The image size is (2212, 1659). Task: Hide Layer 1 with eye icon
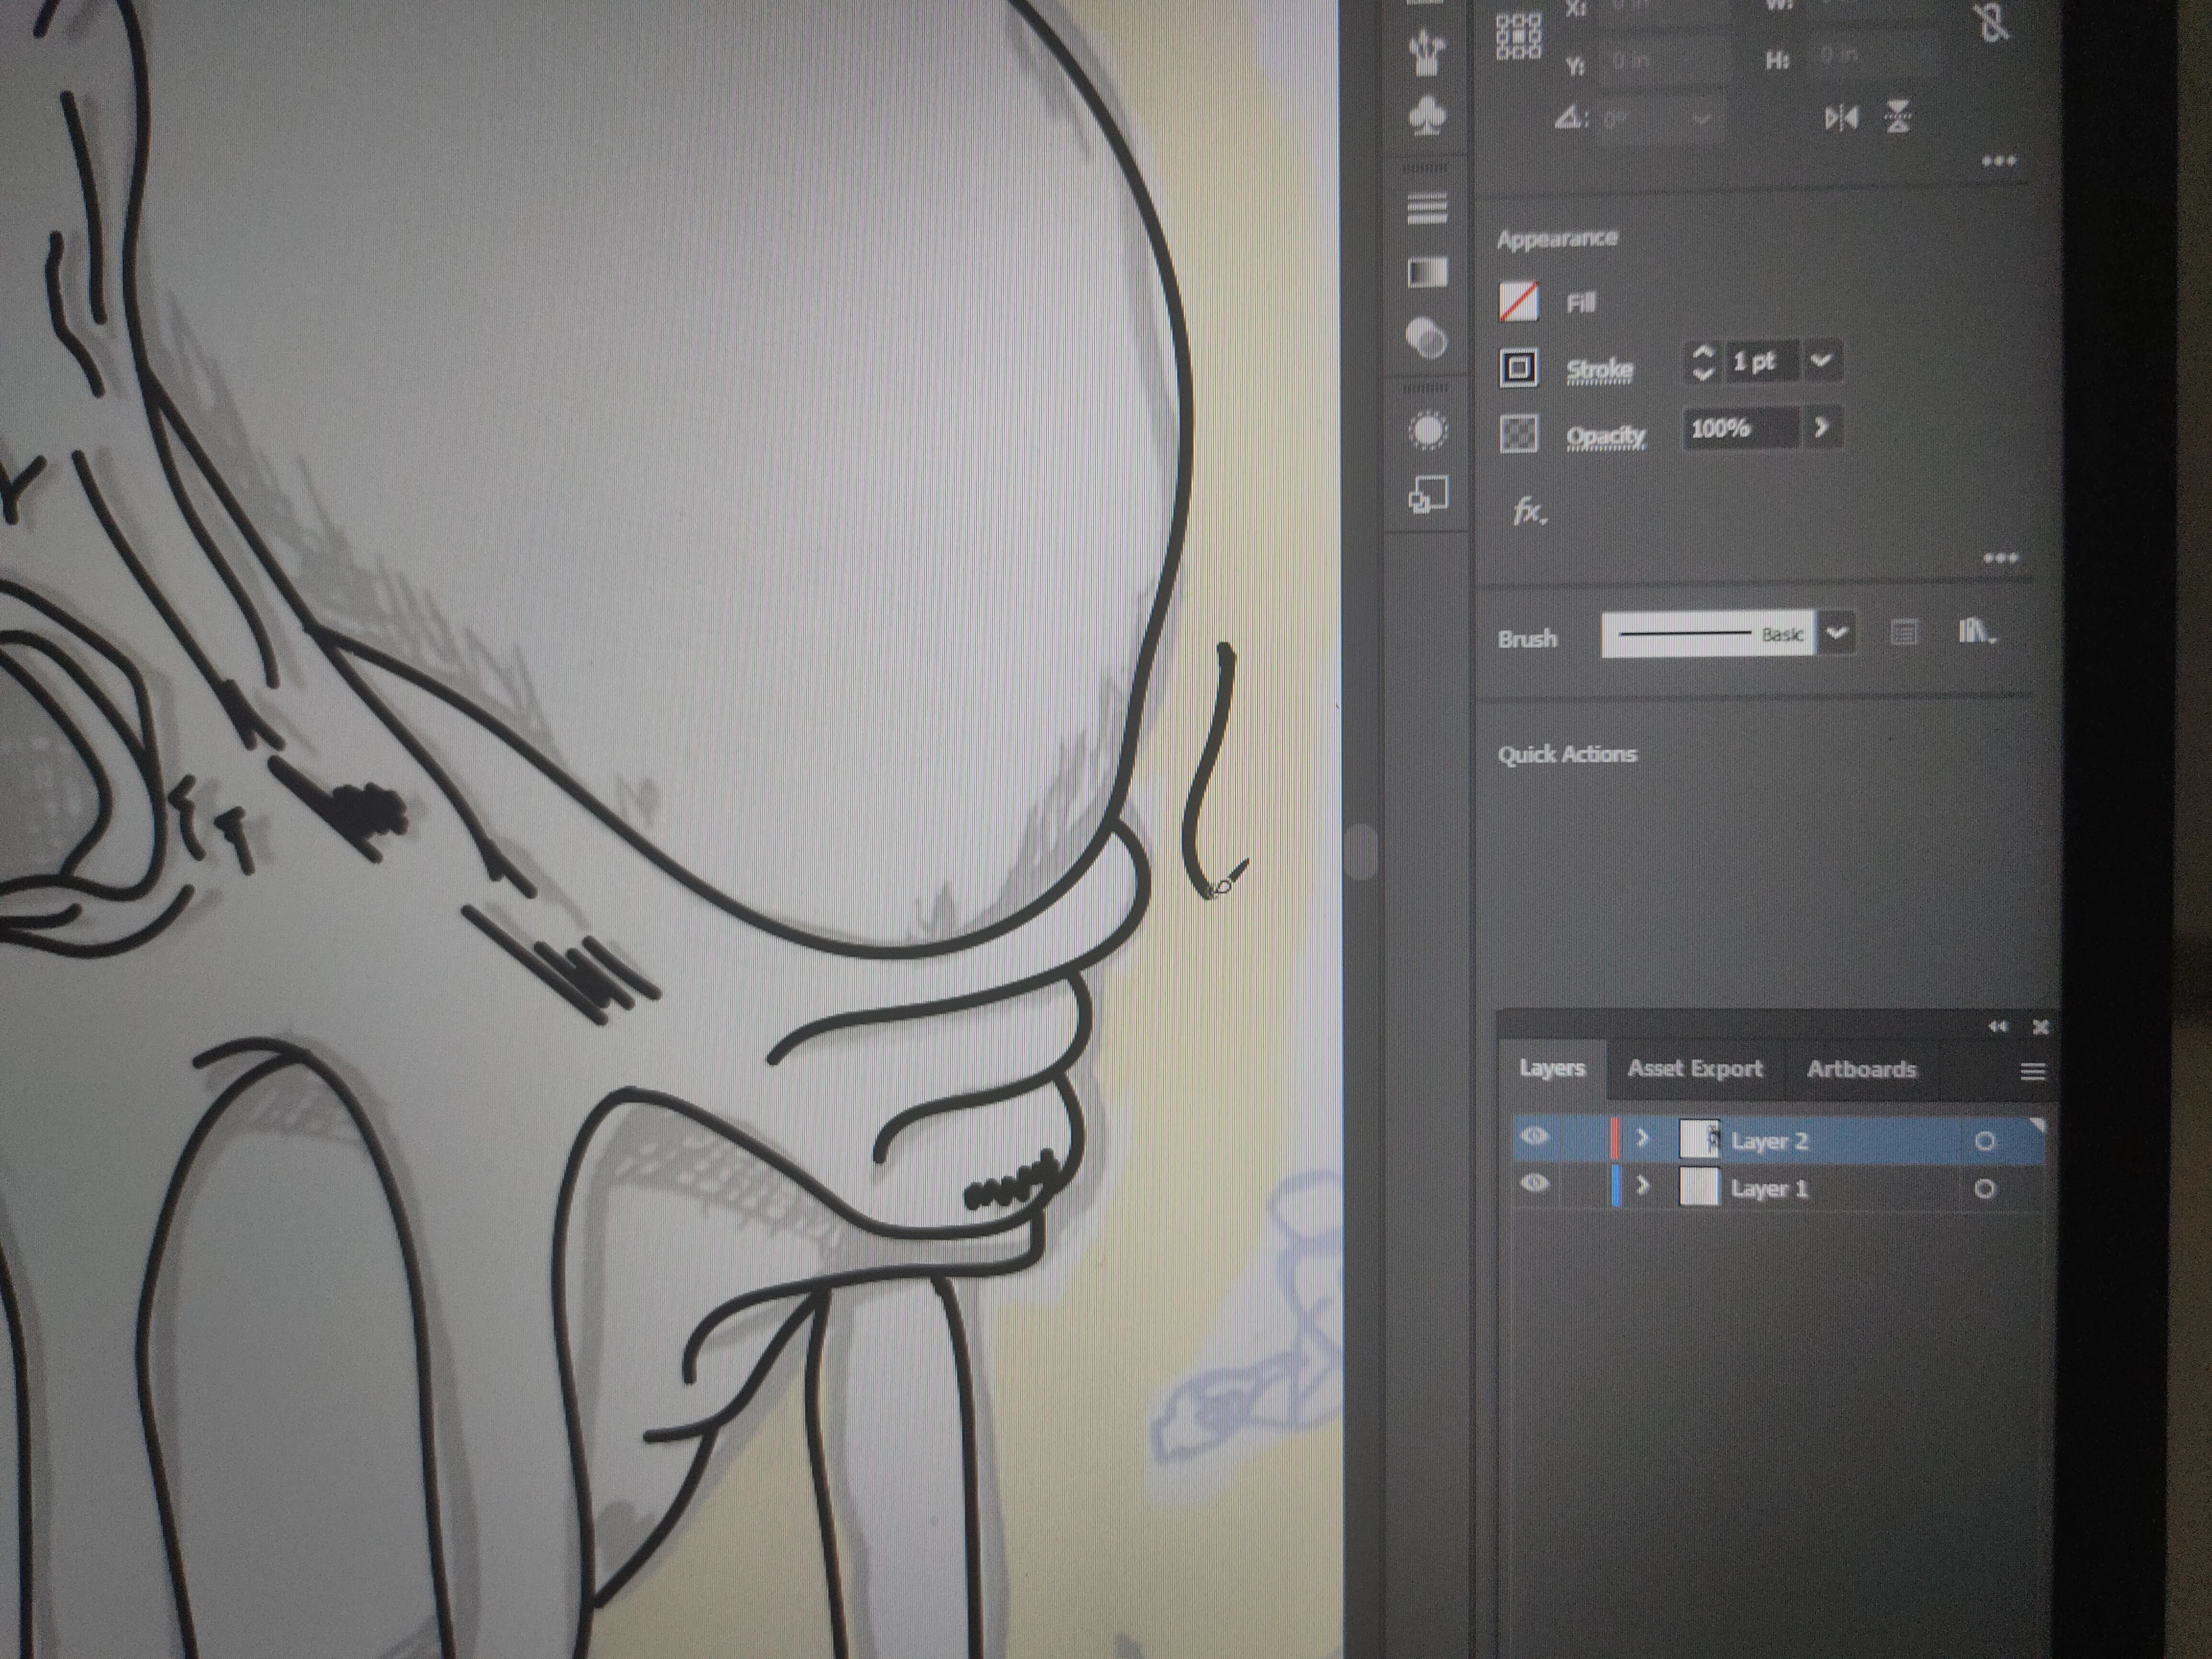tap(1535, 1184)
